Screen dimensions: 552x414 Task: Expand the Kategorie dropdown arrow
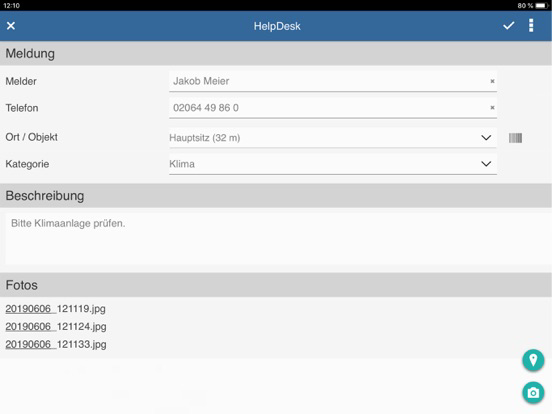(x=486, y=164)
